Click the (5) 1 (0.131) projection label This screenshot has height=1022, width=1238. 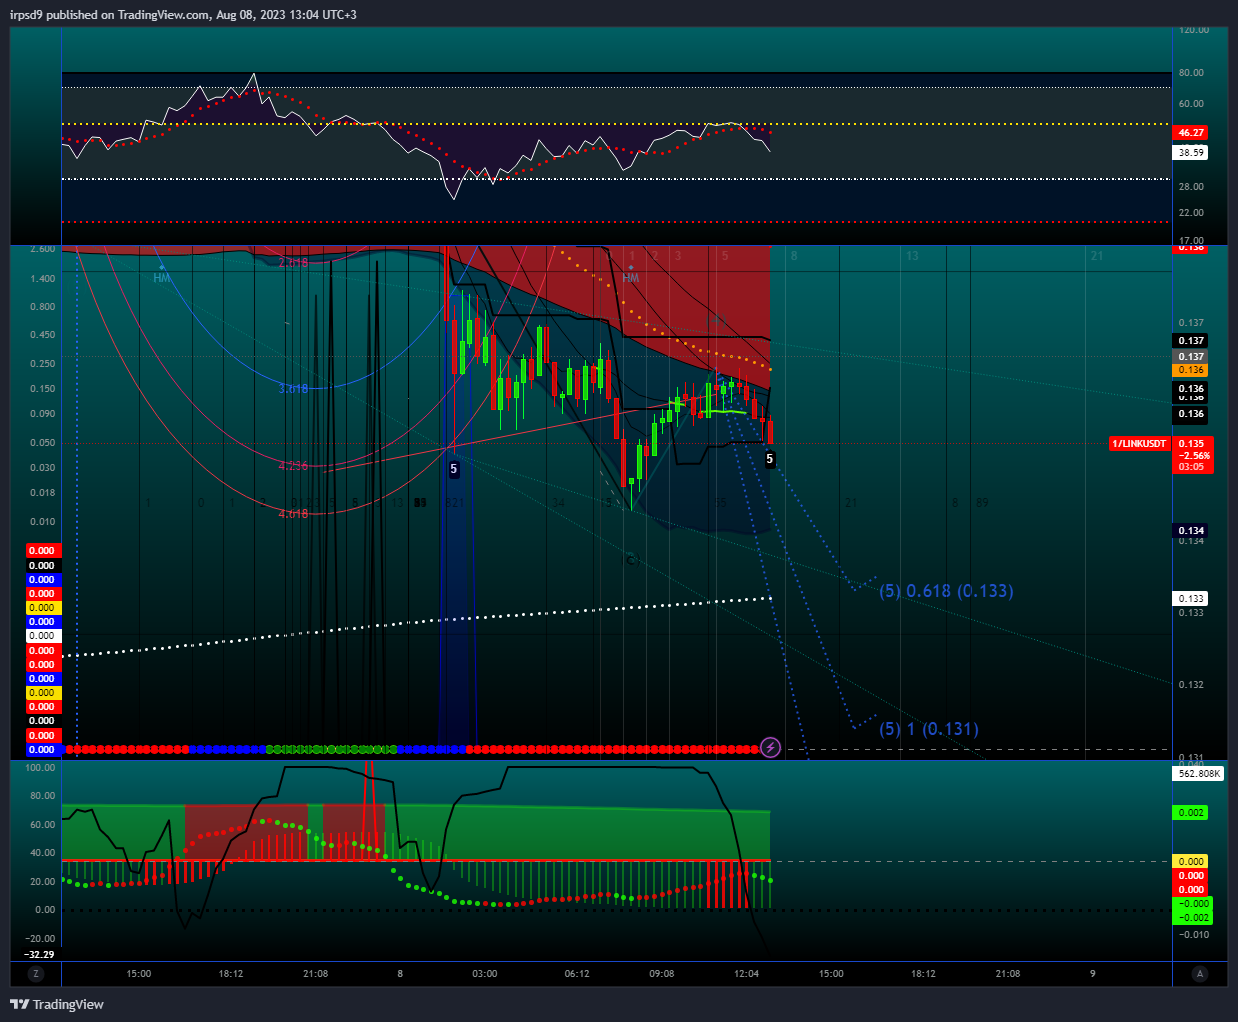click(x=929, y=729)
